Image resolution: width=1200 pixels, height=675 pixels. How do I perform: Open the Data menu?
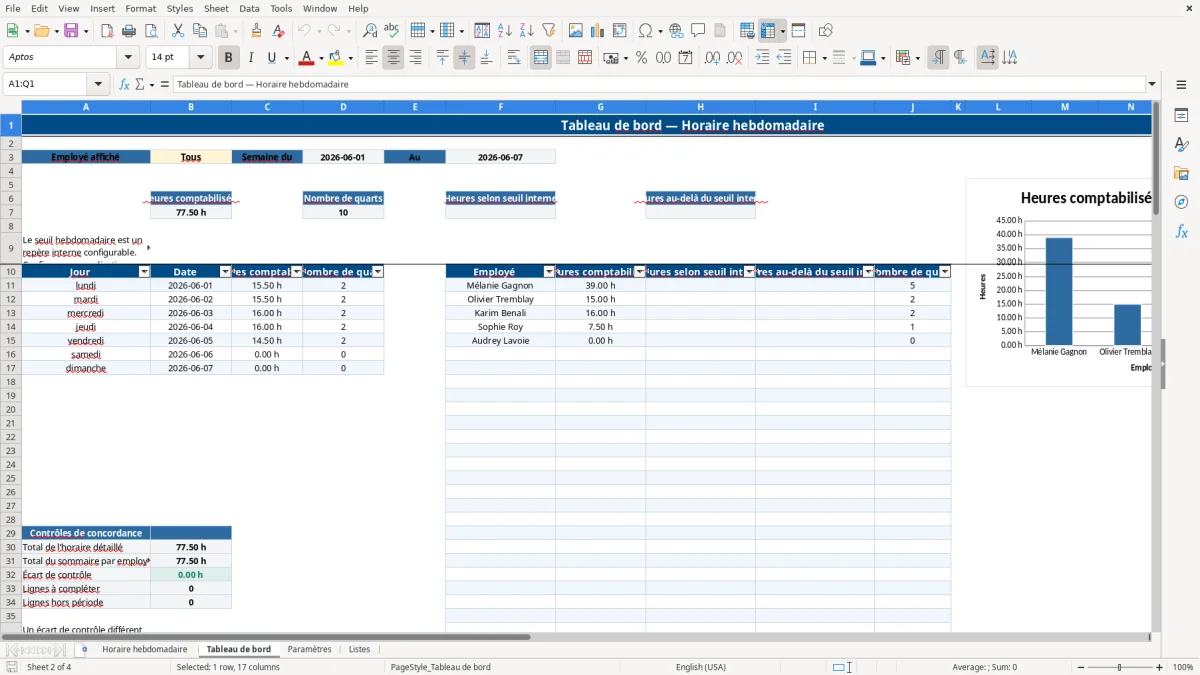[249, 8]
